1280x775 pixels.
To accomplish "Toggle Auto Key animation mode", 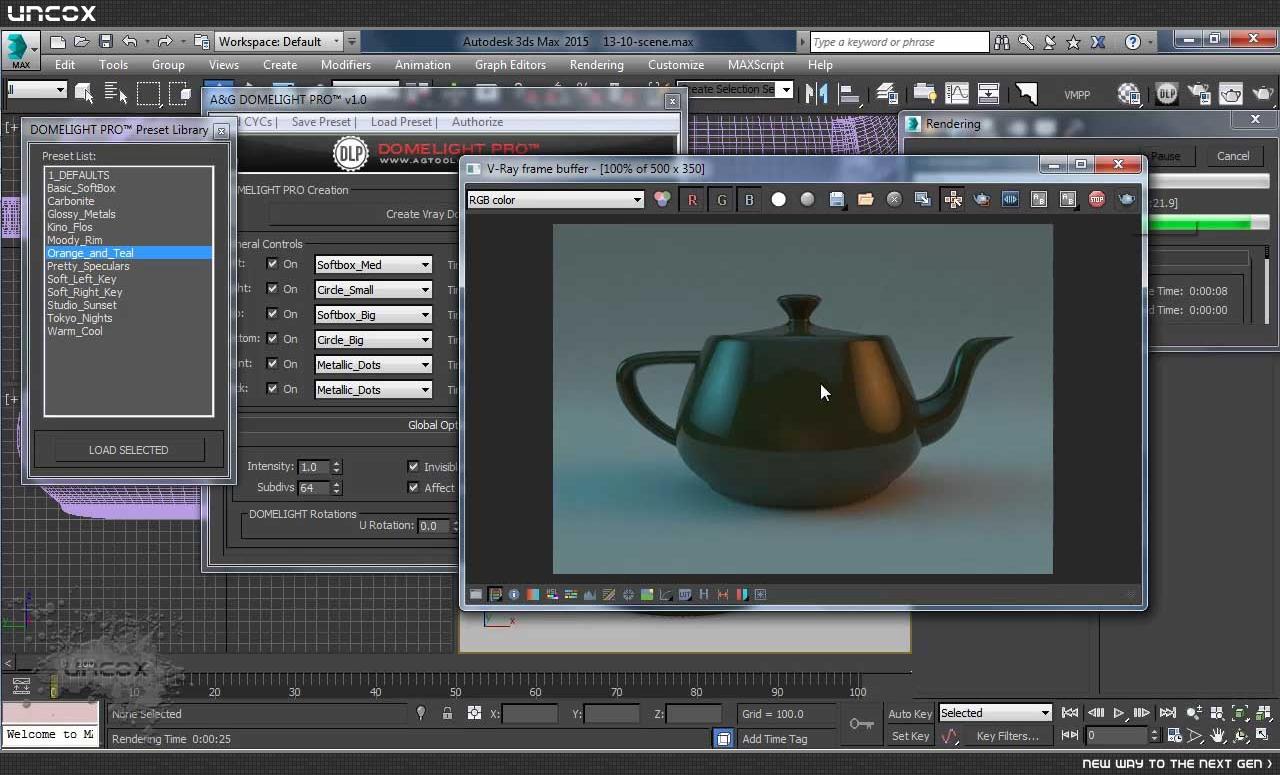I will [910, 714].
